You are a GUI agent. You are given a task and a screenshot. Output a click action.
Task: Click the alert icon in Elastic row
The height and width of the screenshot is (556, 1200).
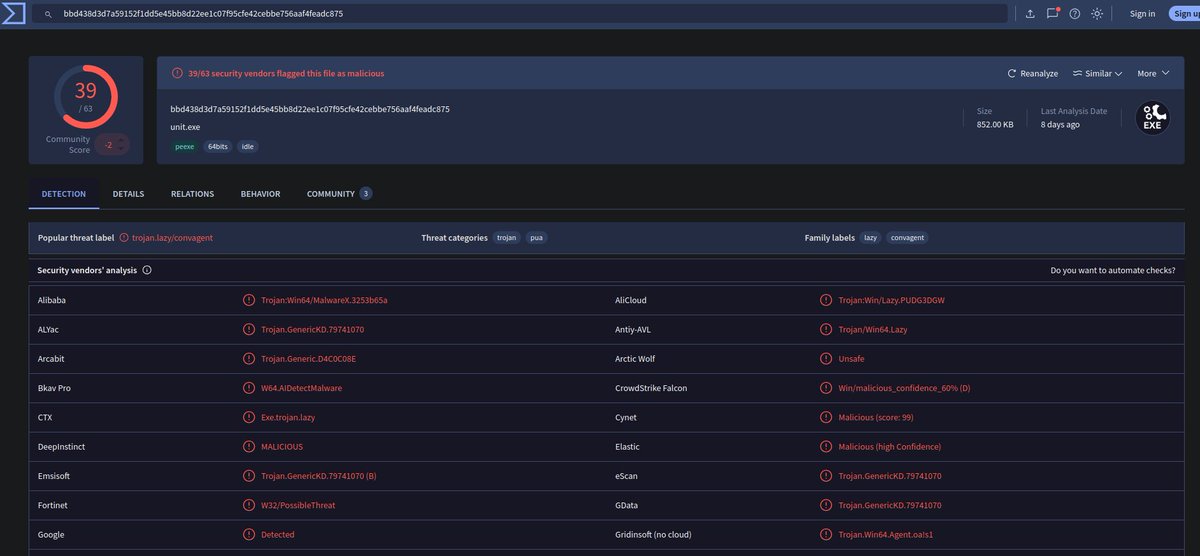tap(826, 447)
